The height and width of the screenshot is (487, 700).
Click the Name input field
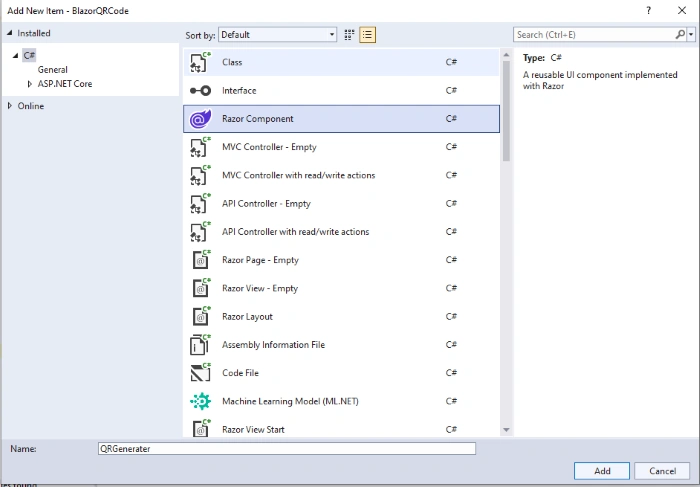(x=287, y=449)
